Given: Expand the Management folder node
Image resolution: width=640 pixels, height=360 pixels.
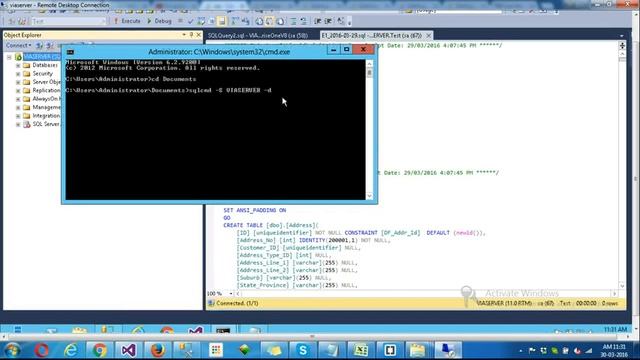Looking at the screenshot, I should [18, 107].
